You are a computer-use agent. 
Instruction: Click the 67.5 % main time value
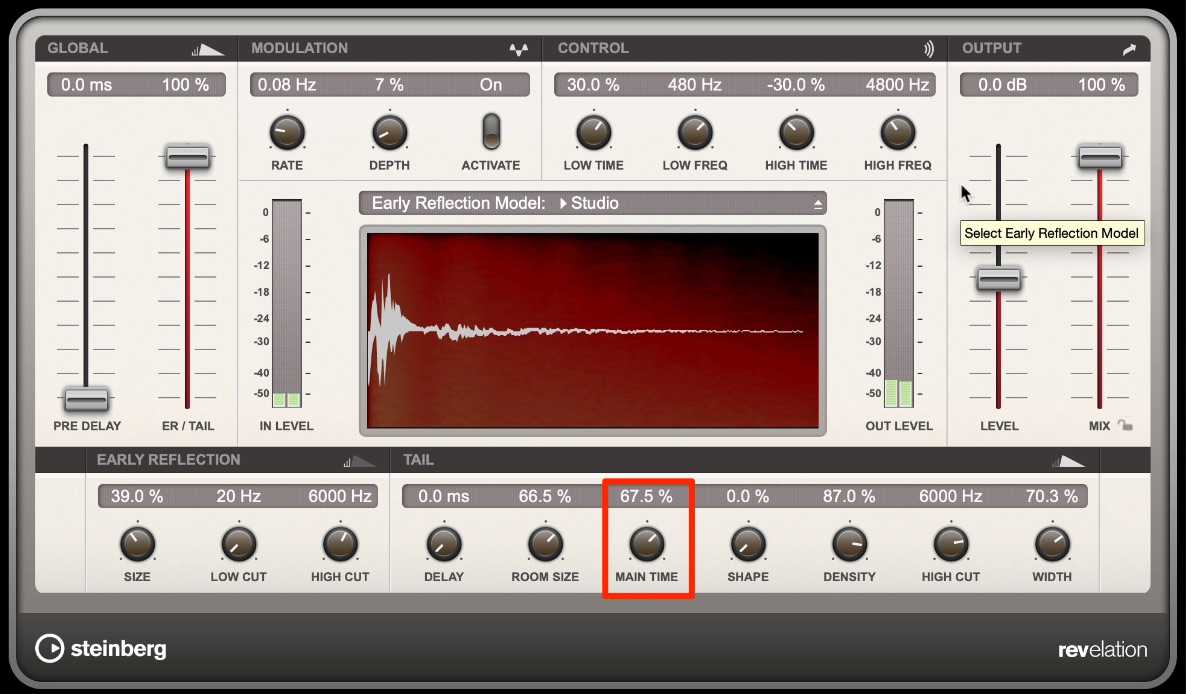(646, 496)
